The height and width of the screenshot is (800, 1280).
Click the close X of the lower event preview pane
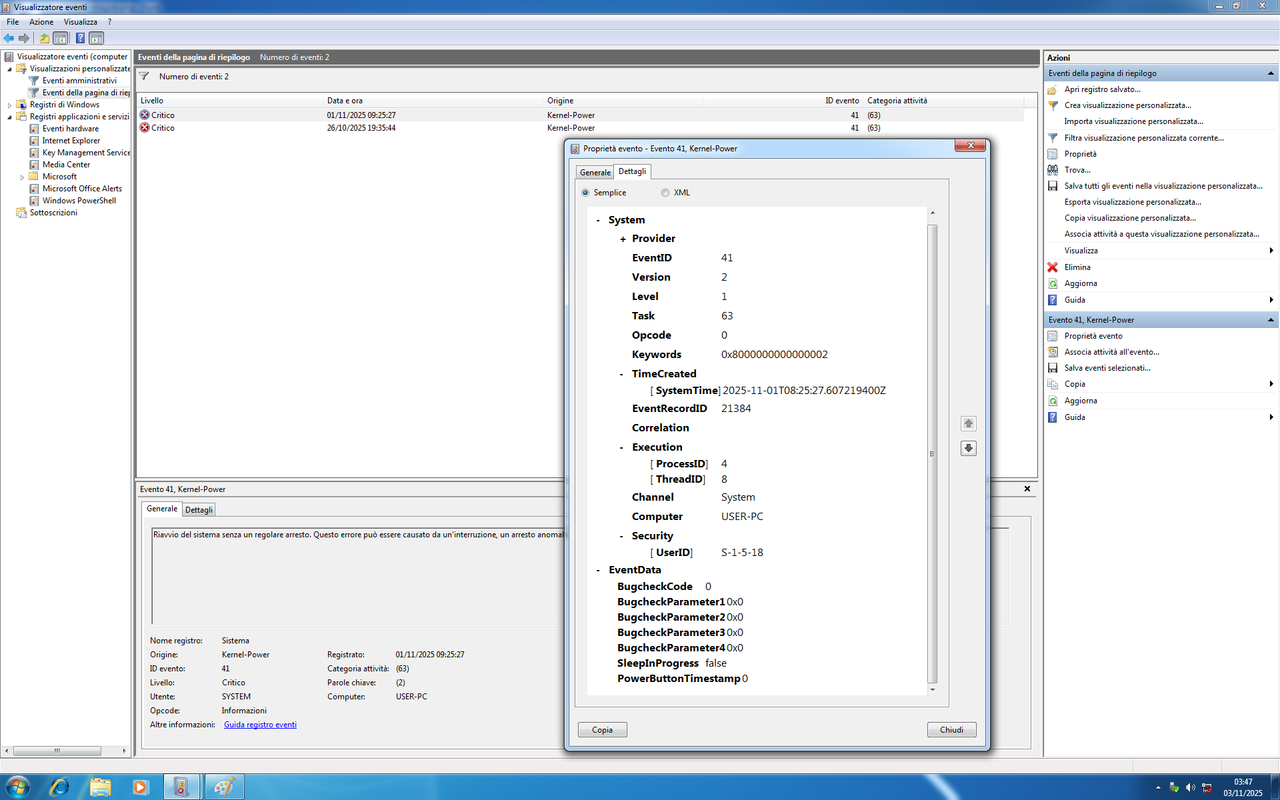point(1027,489)
